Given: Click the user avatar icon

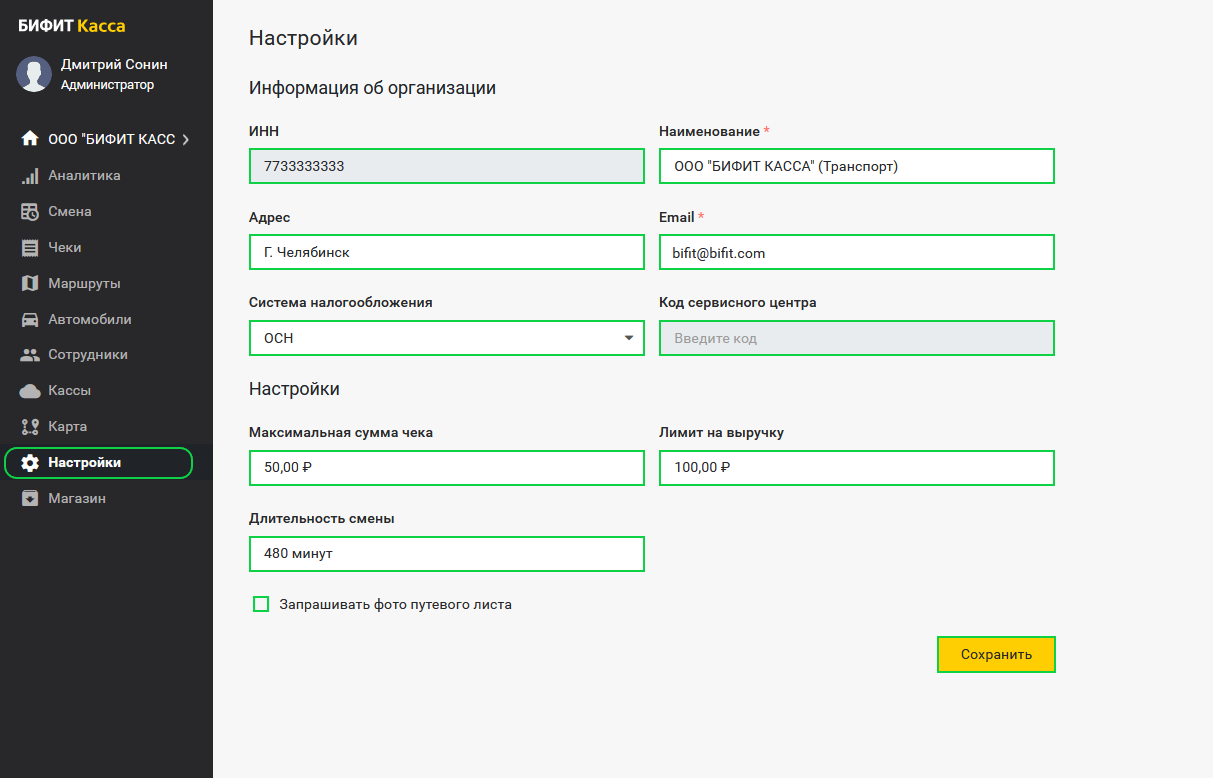Looking at the screenshot, I should point(34,74).
